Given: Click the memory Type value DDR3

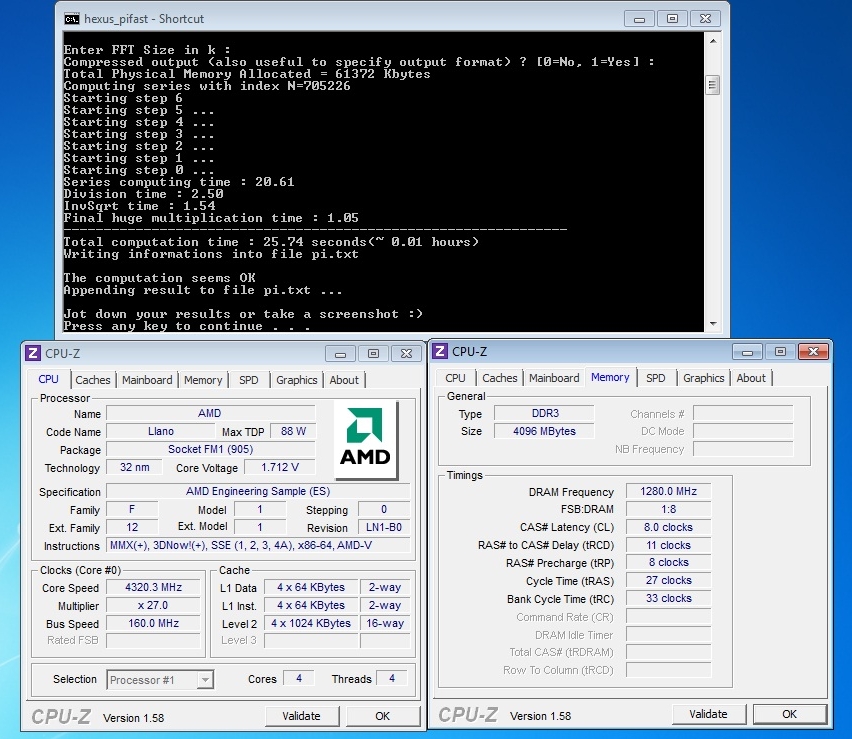Looking at the screenshot, I should click(x=544, y=413).
